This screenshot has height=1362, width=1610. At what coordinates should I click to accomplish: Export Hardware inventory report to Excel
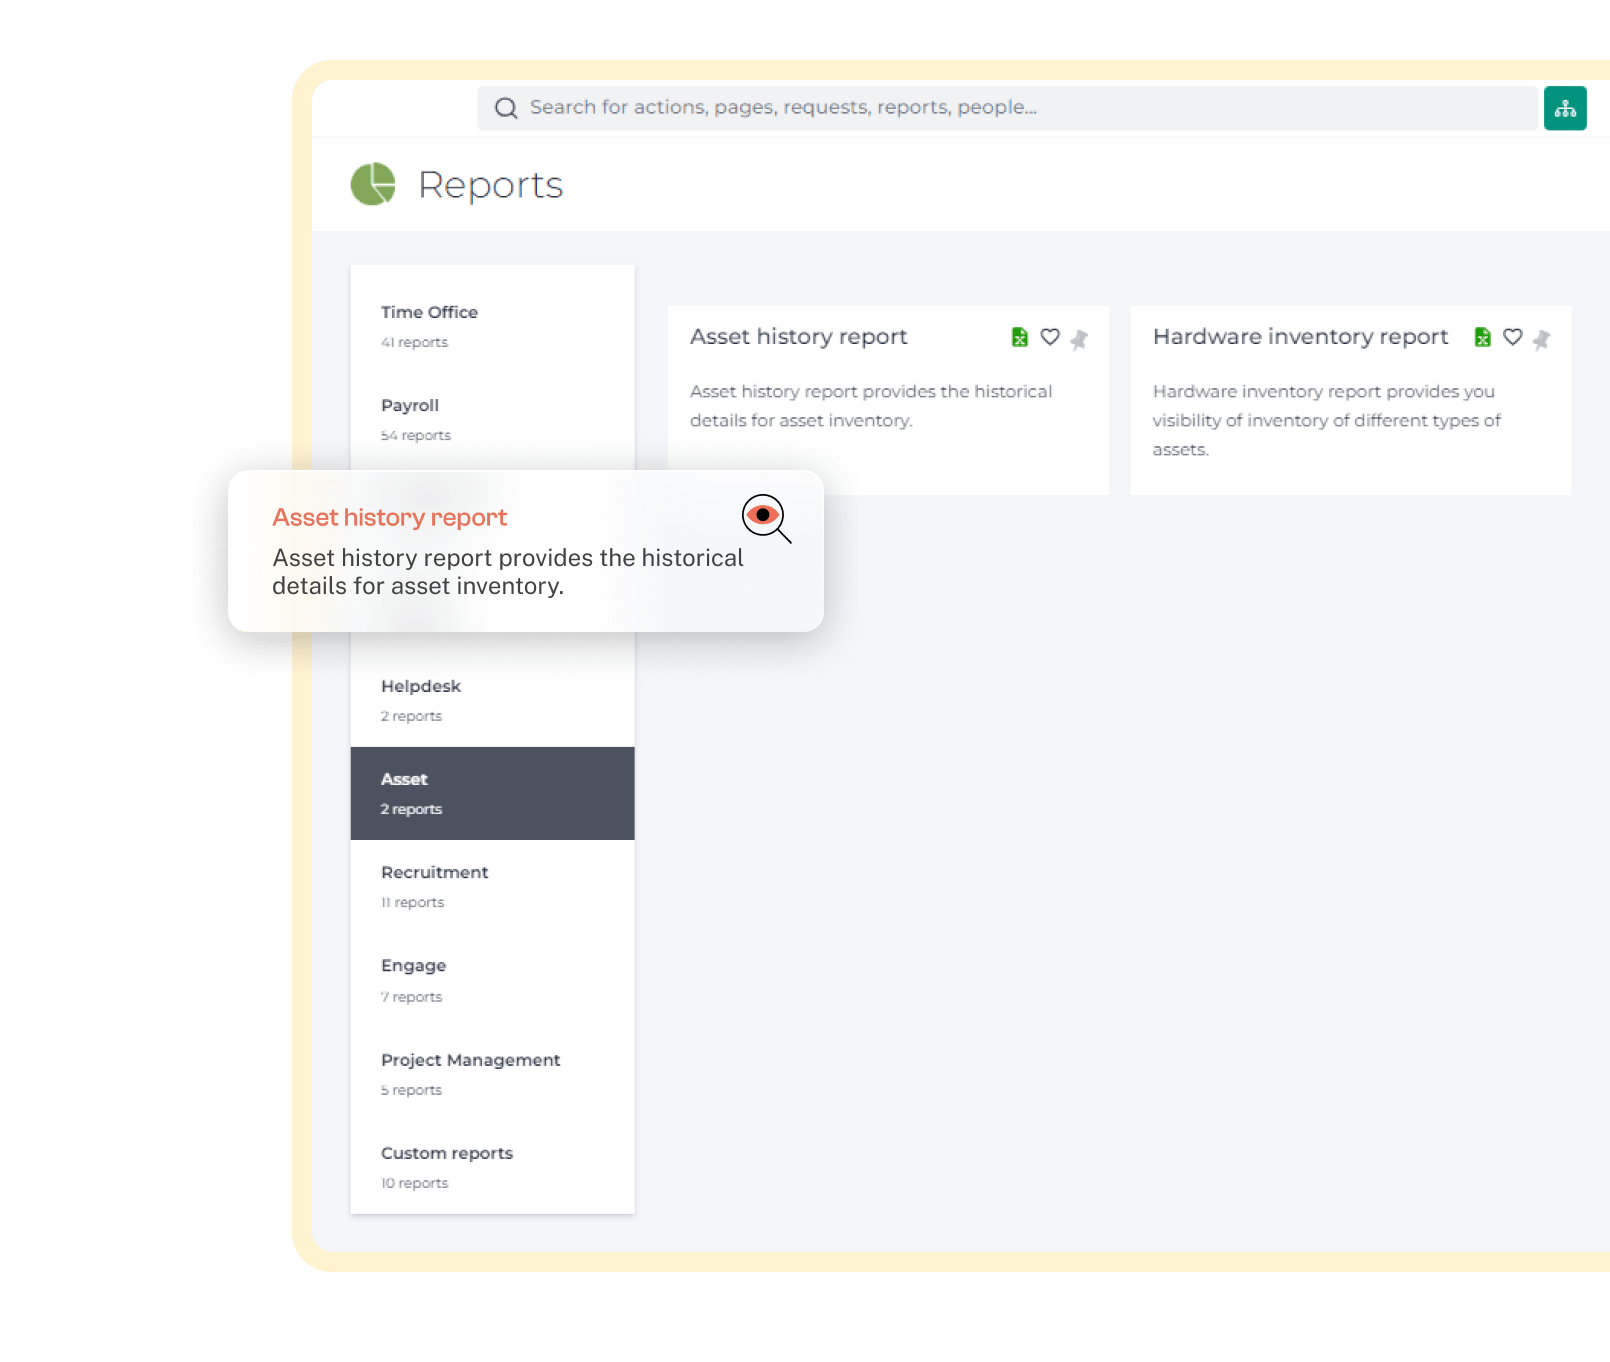tap(1482, 338)
